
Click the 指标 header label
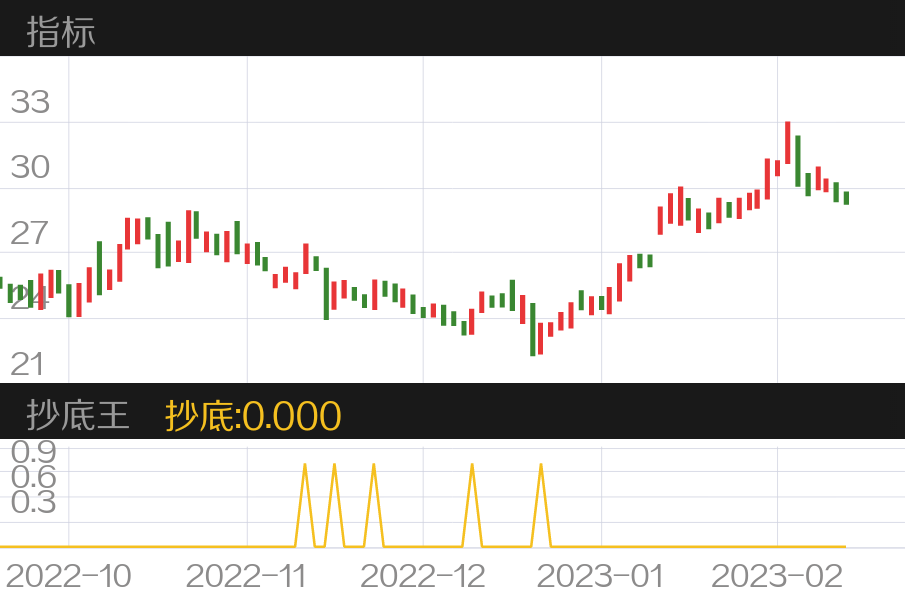(61, 32)
